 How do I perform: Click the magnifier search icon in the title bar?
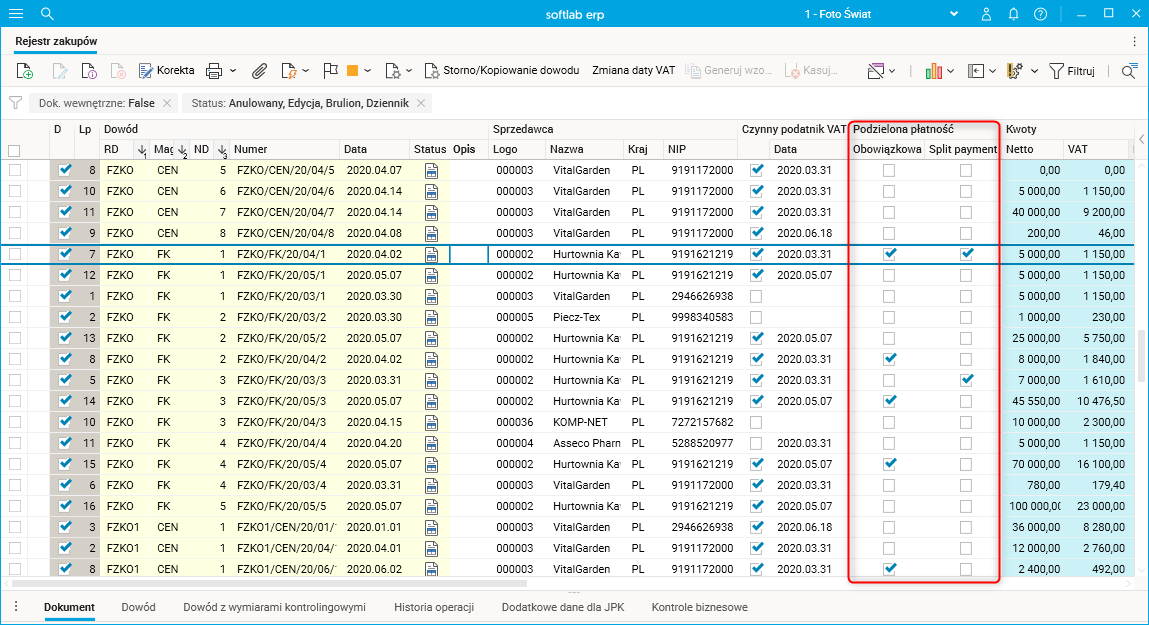[x=47, y=14]
